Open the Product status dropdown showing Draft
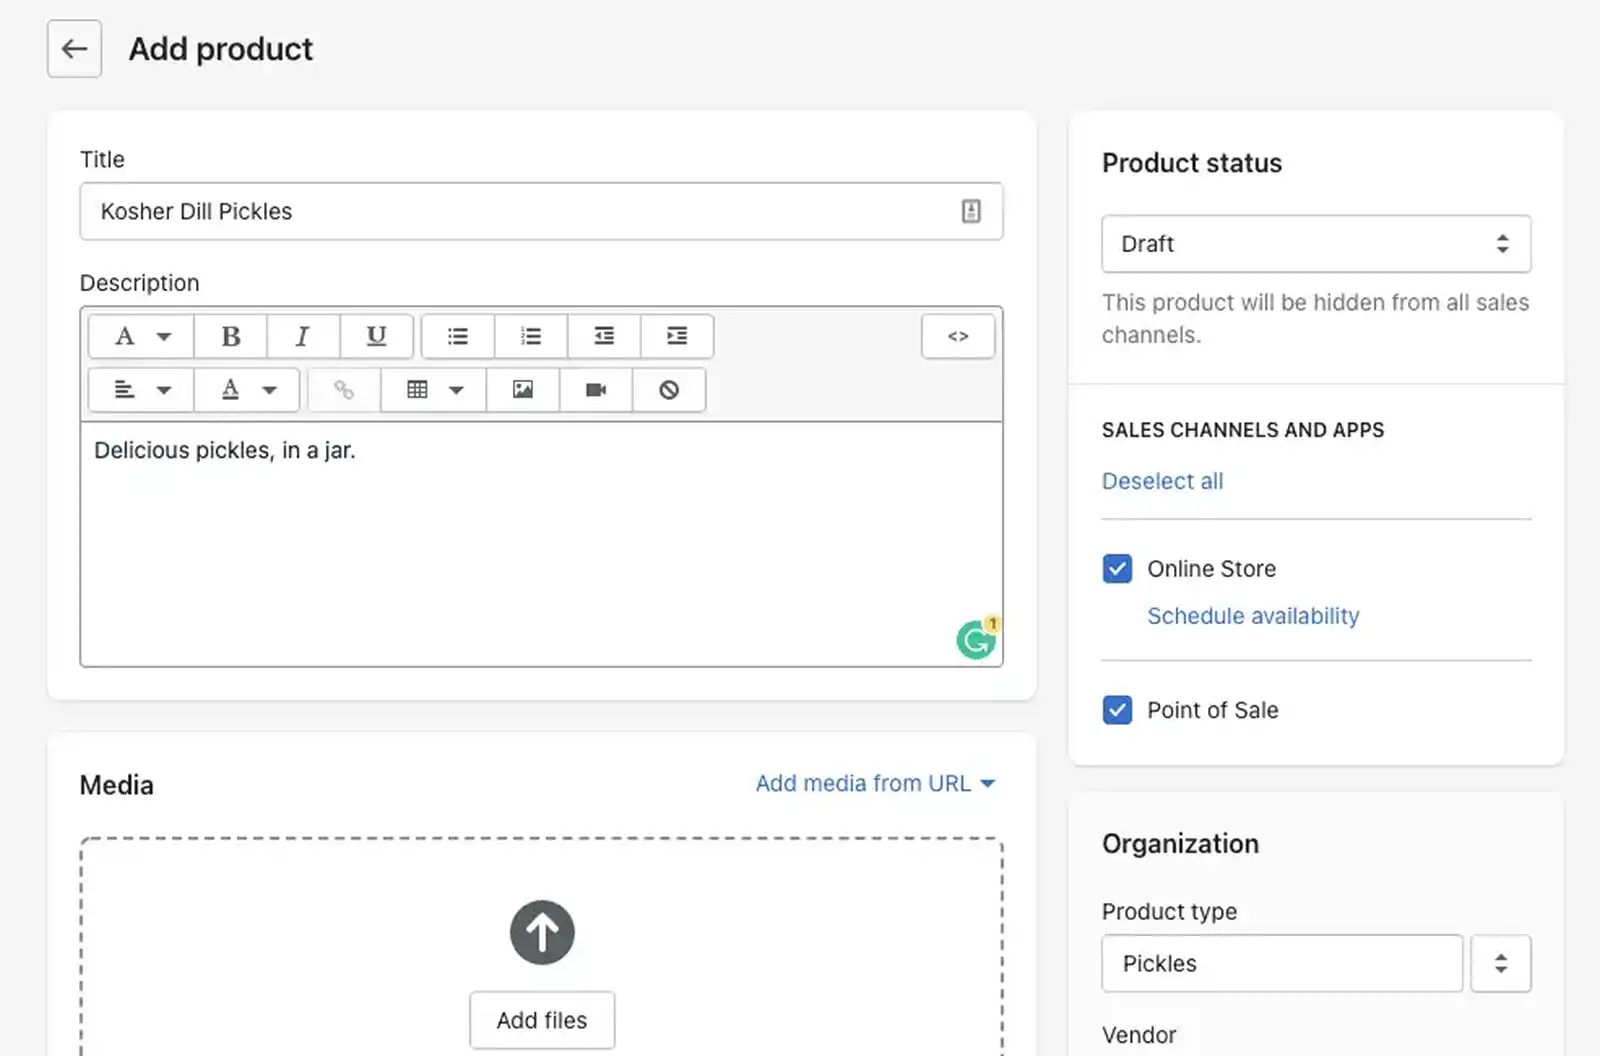 (1315, 244)
